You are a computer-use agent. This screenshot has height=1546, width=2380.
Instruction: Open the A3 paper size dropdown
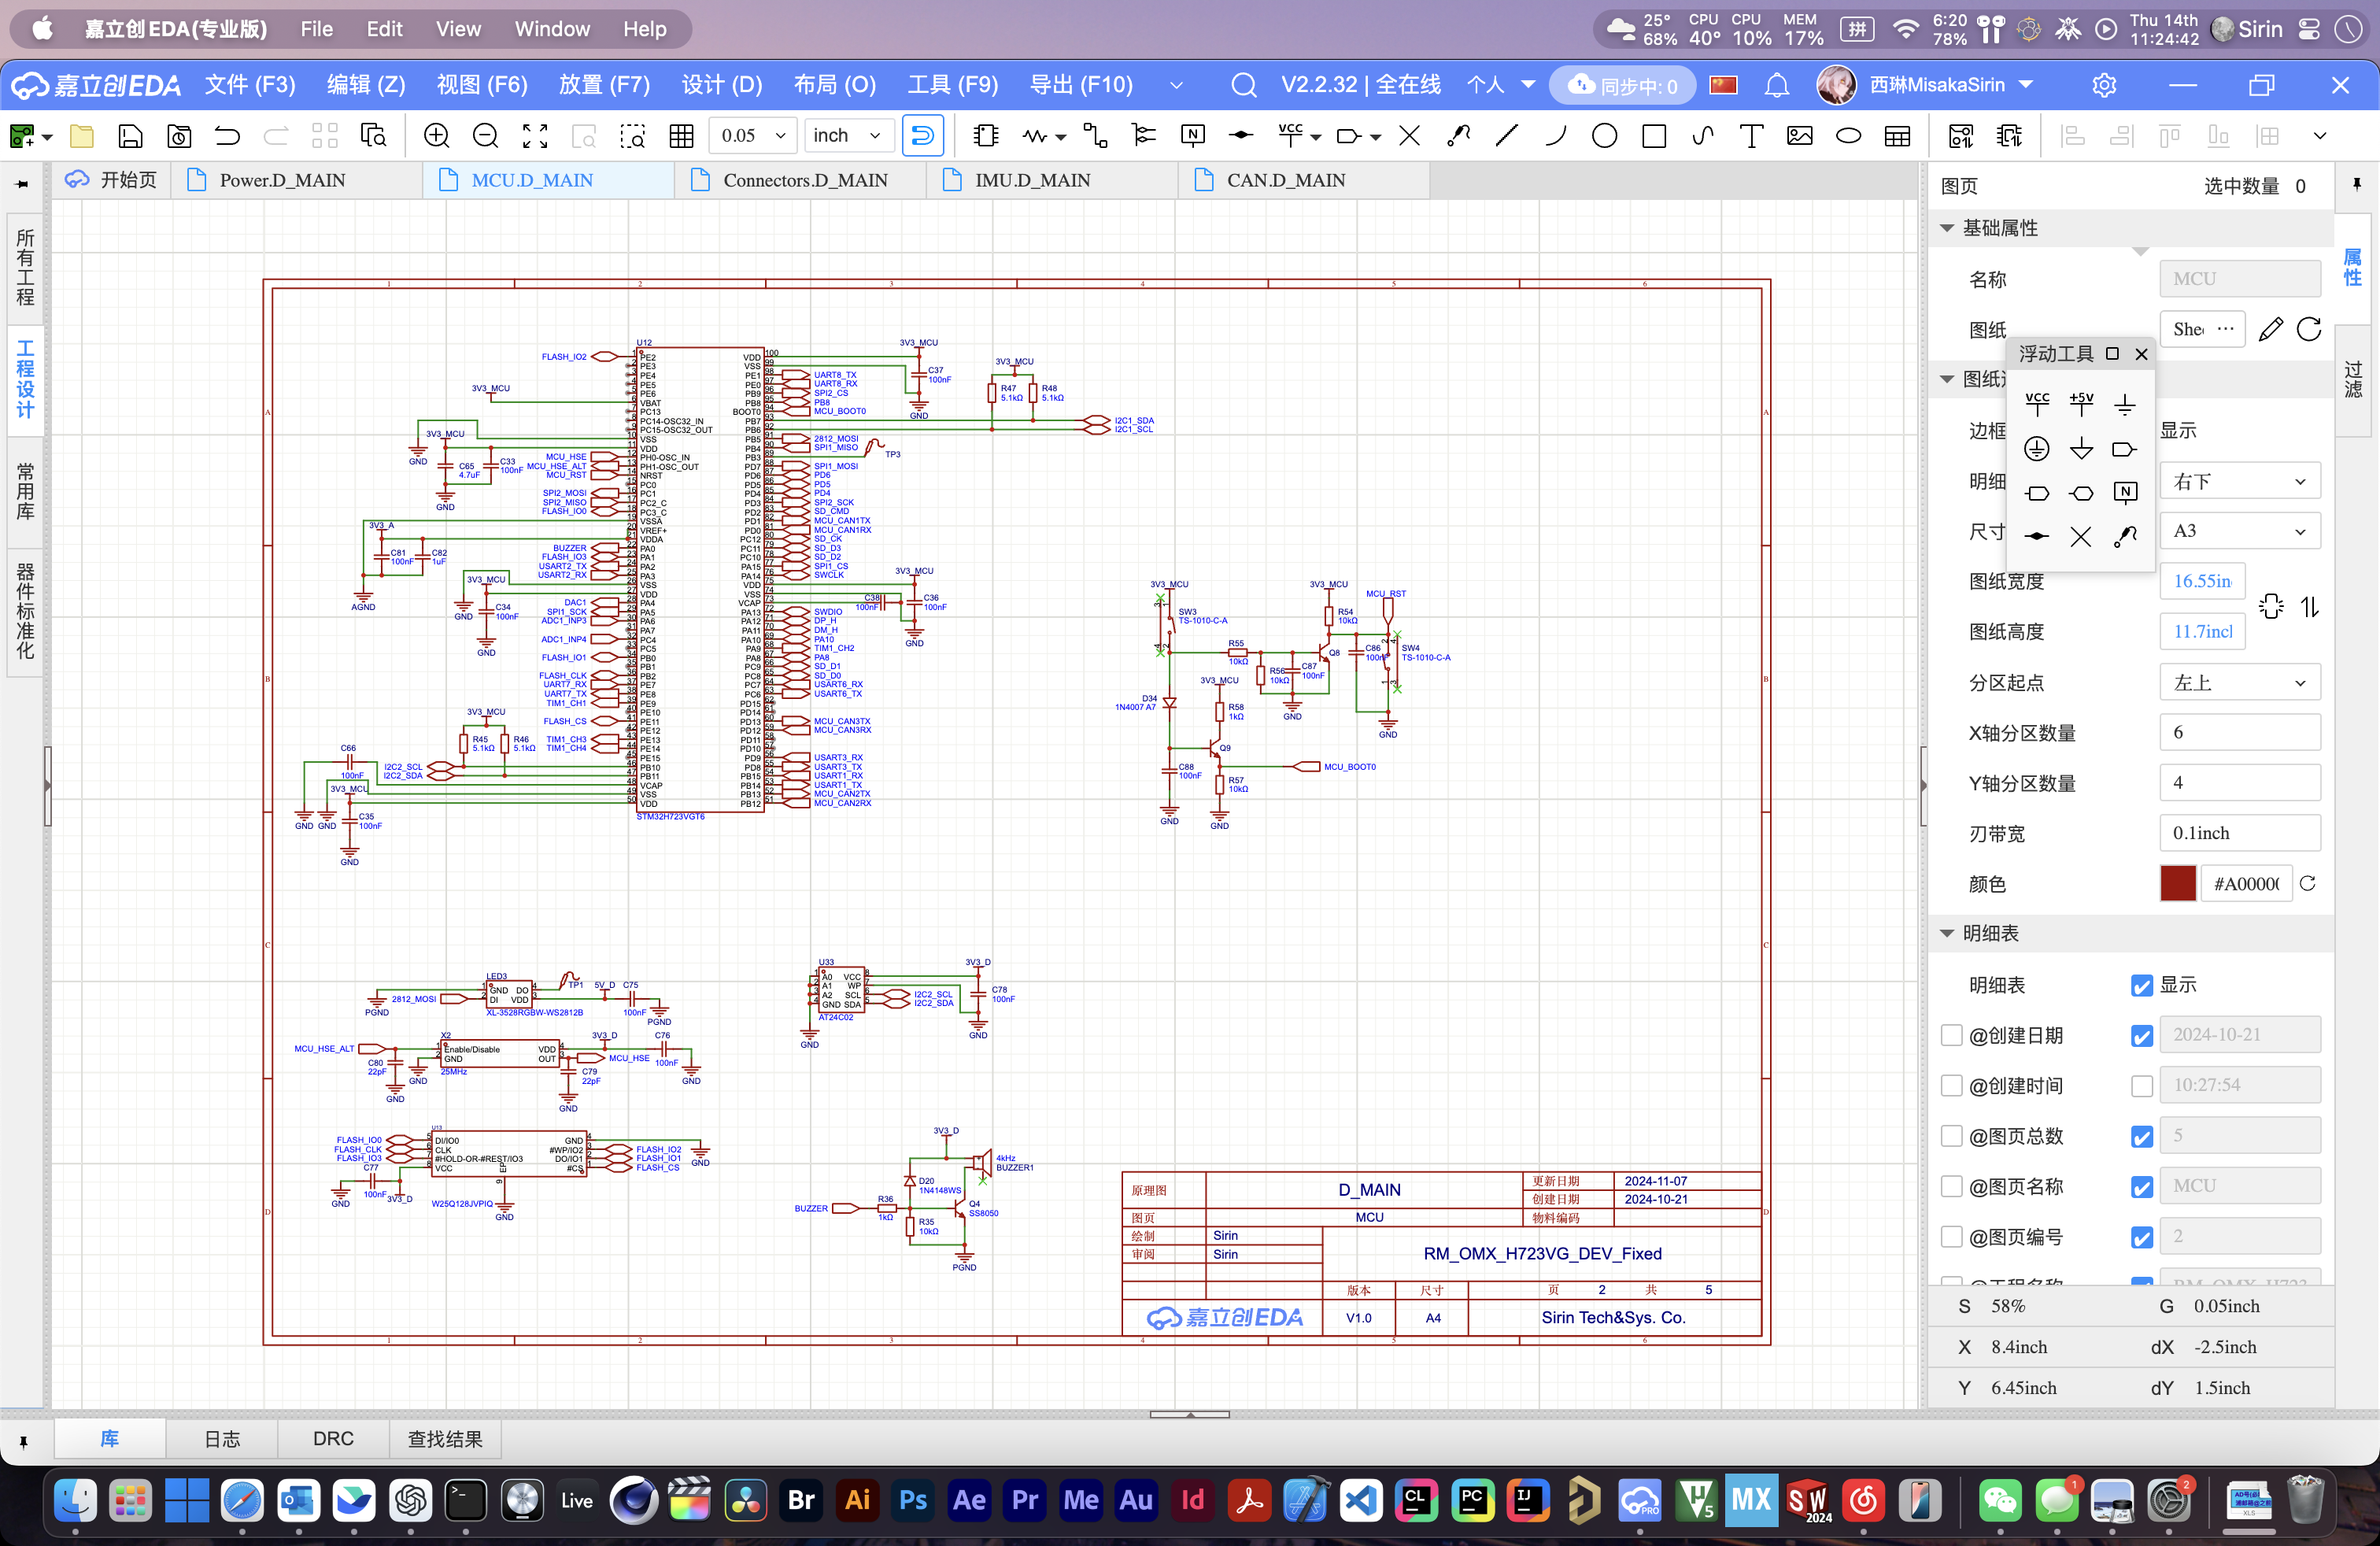(x=2239, y=531)
